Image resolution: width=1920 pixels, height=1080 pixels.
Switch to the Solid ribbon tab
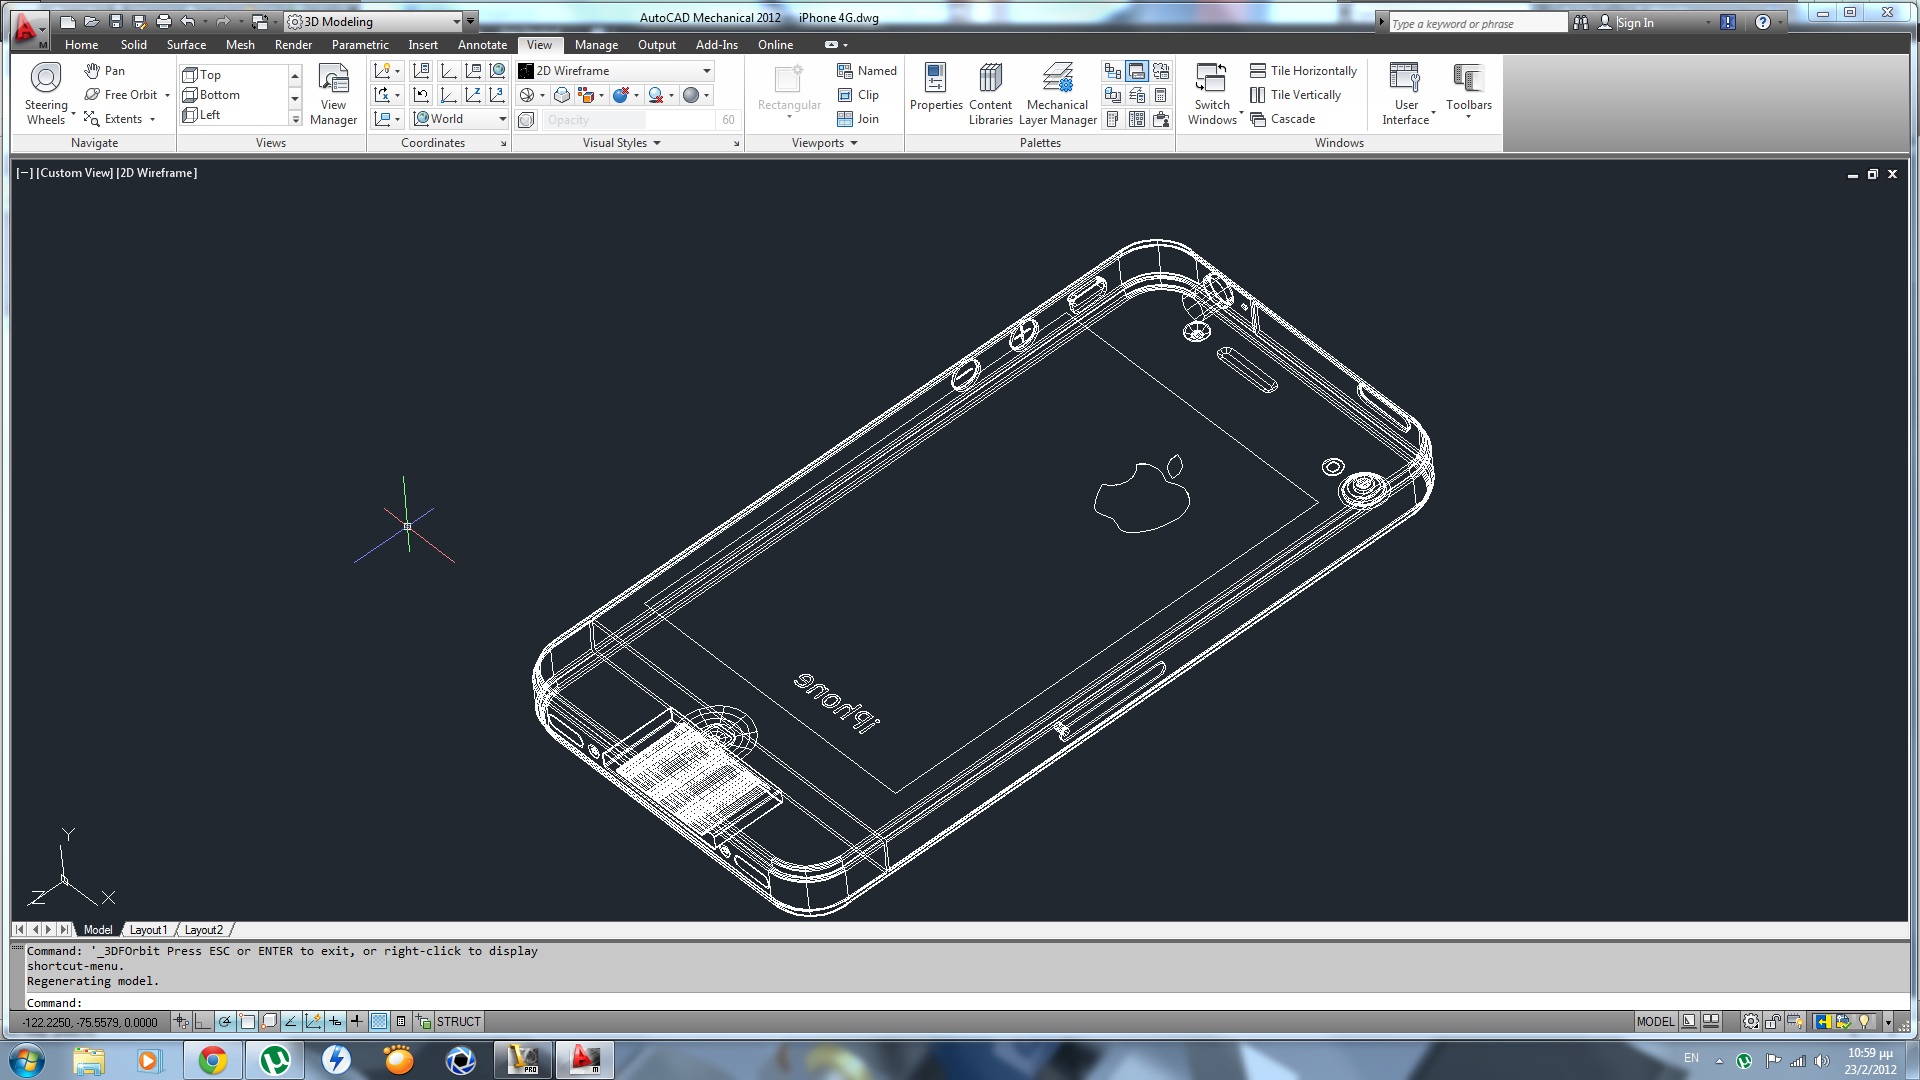(134, 45)
